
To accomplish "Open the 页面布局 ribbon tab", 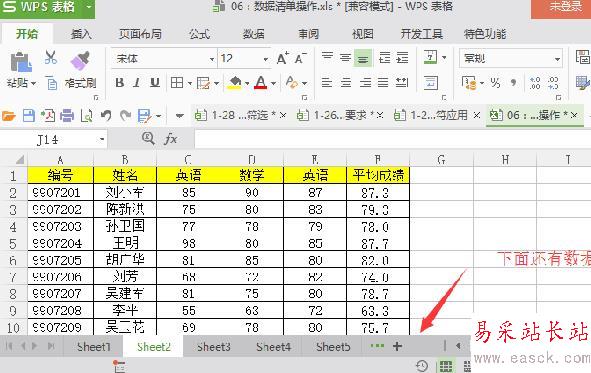I will 140,34.
